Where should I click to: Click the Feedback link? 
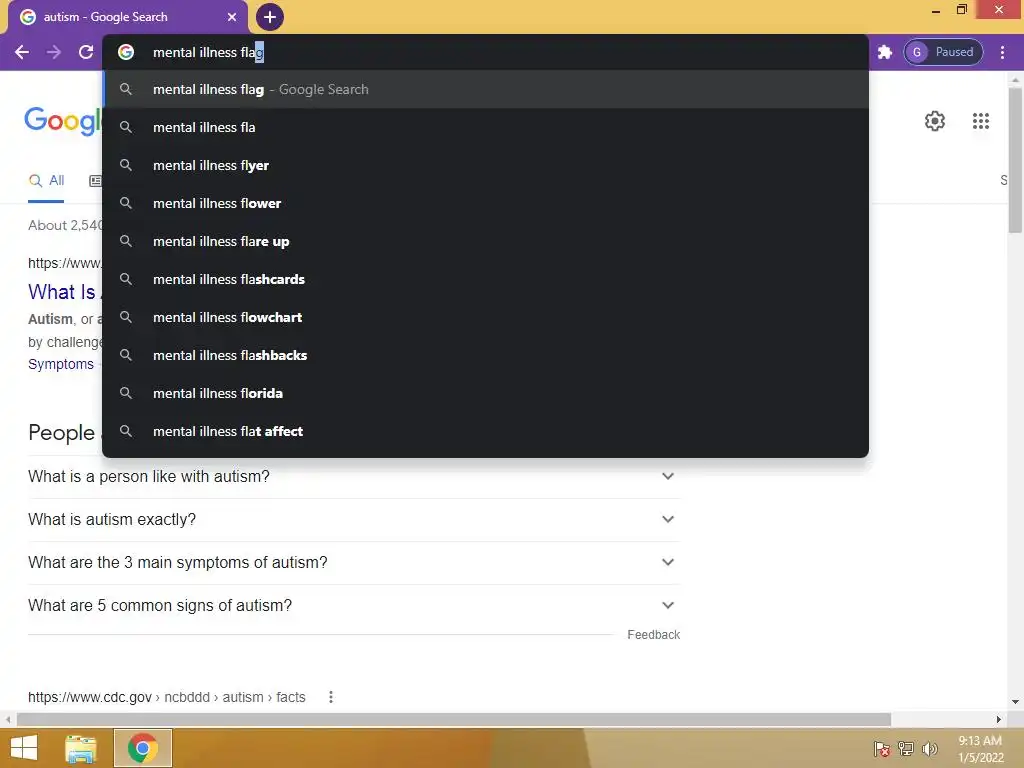(x=653, y=635)
